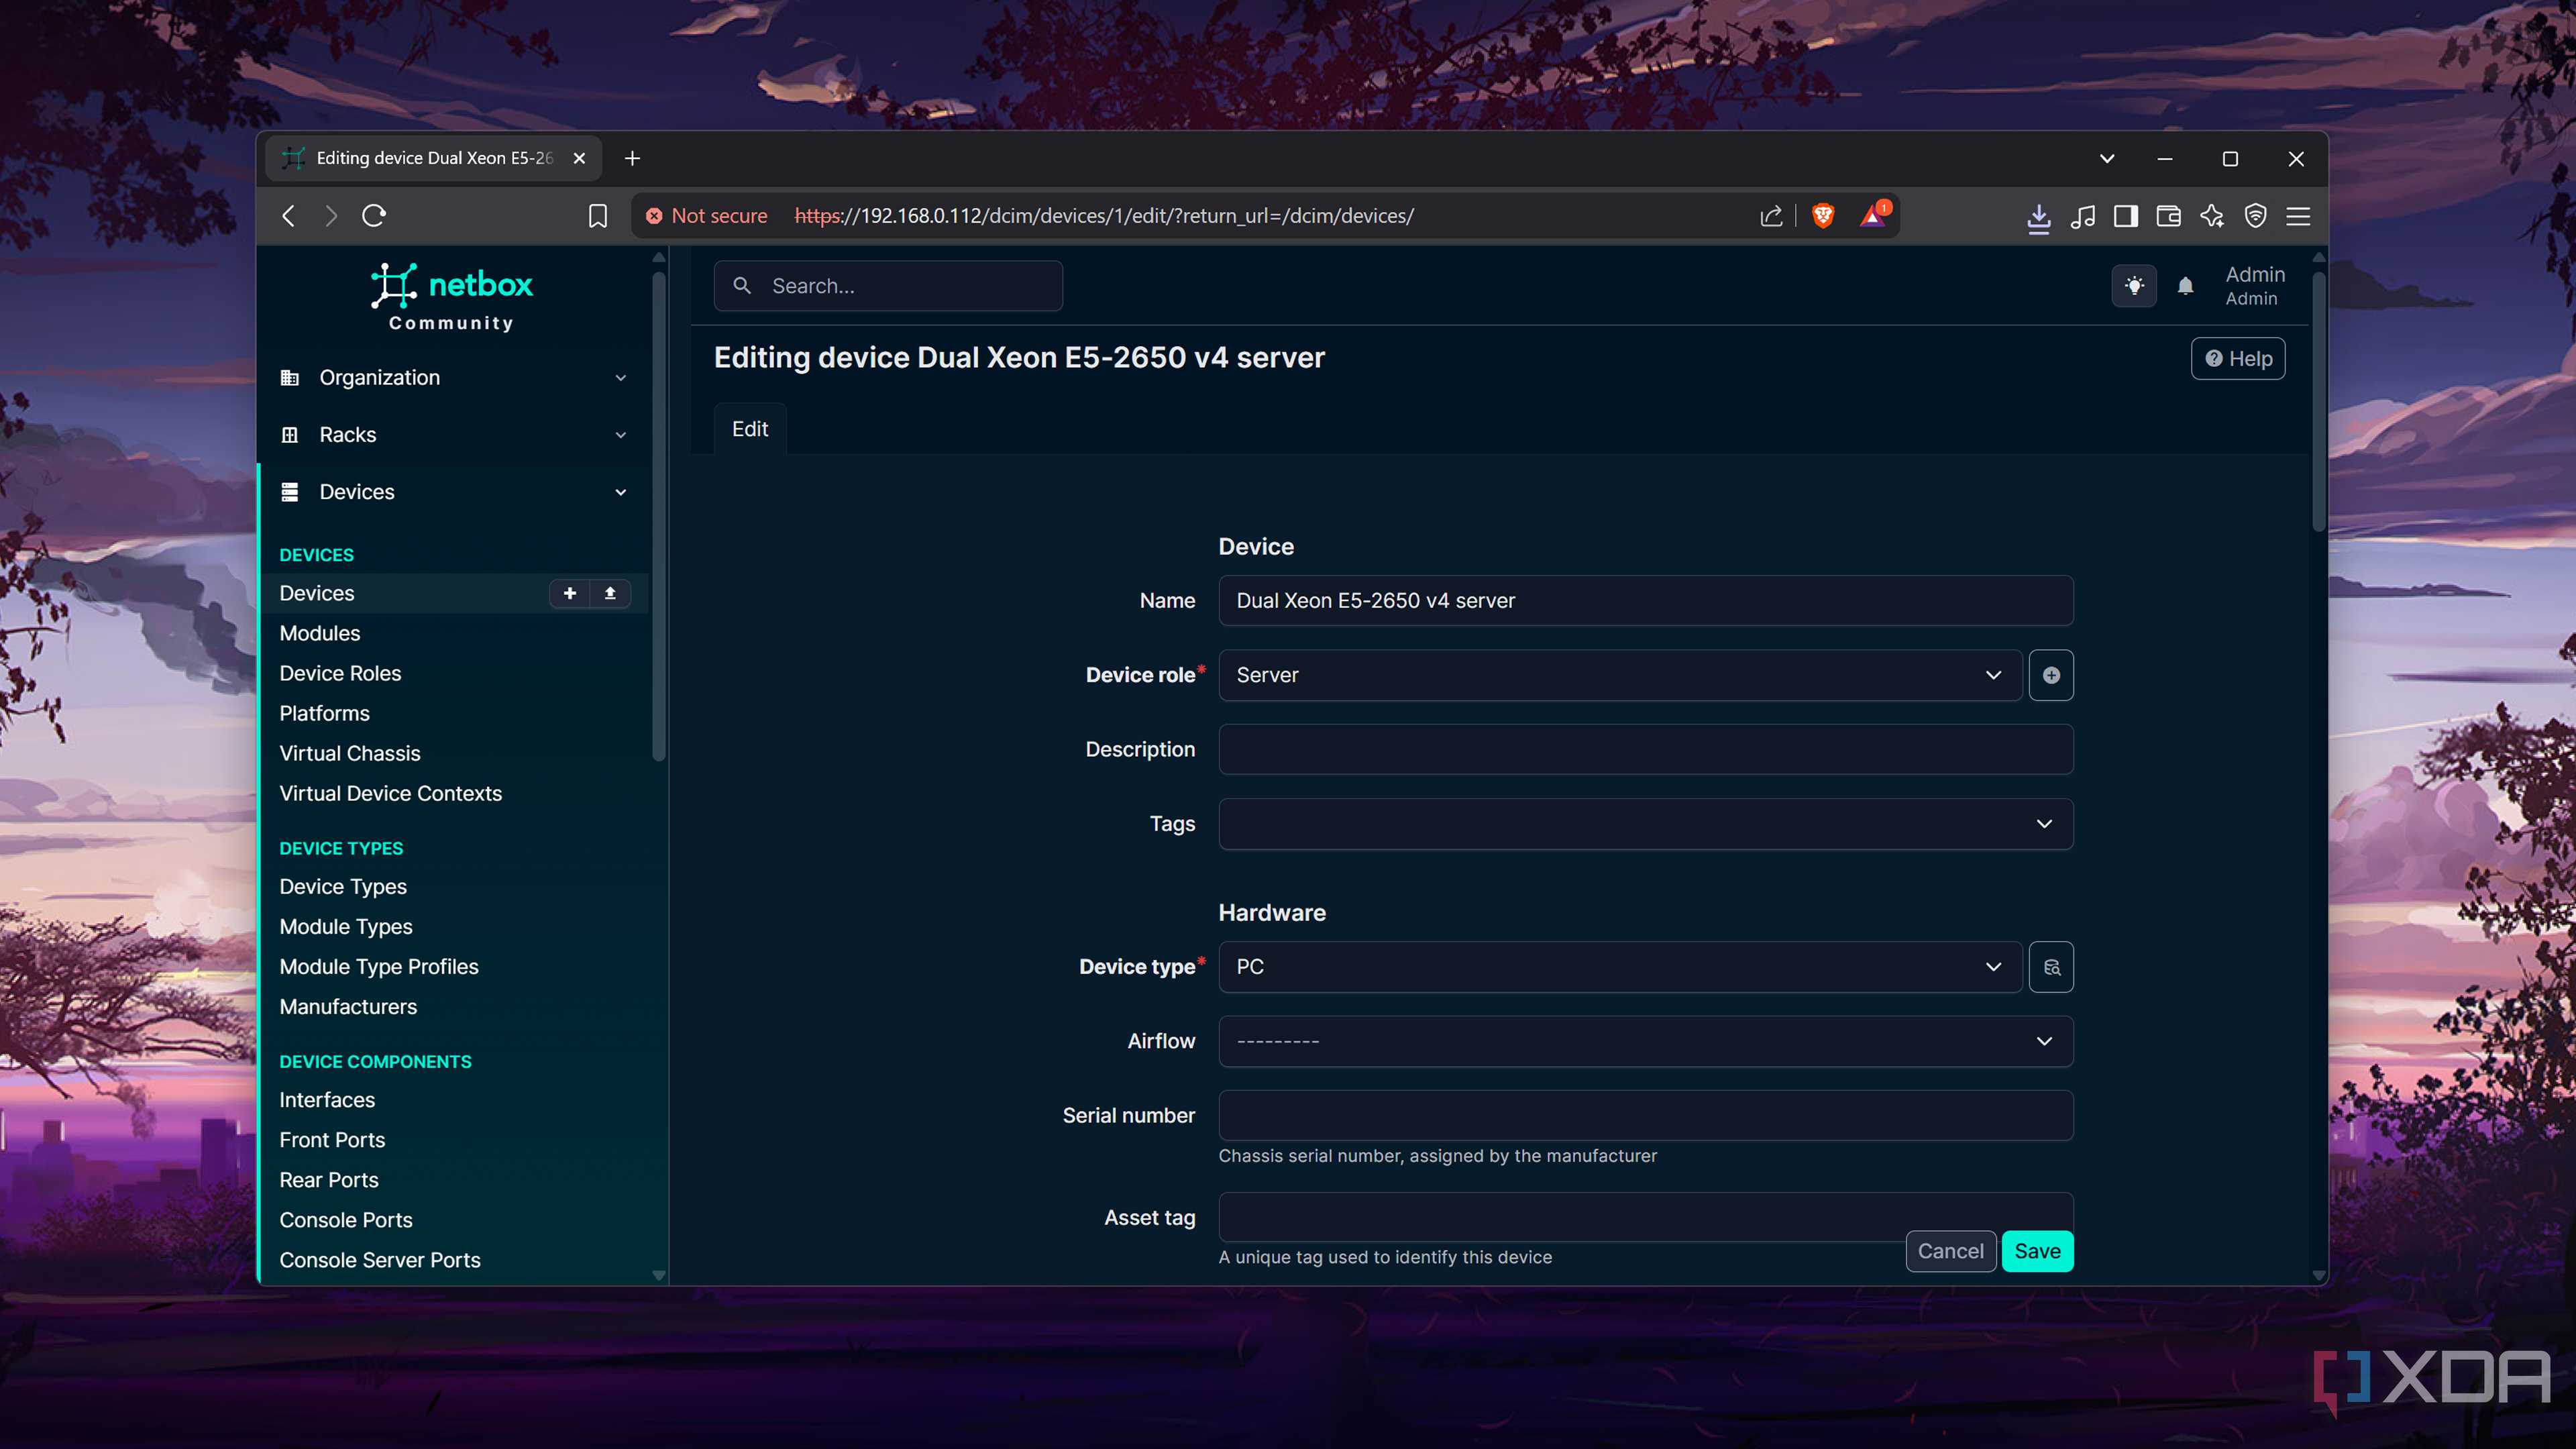Switch to the Edit tab
Screen dimensions: 2576x1449
pos(749,429)
